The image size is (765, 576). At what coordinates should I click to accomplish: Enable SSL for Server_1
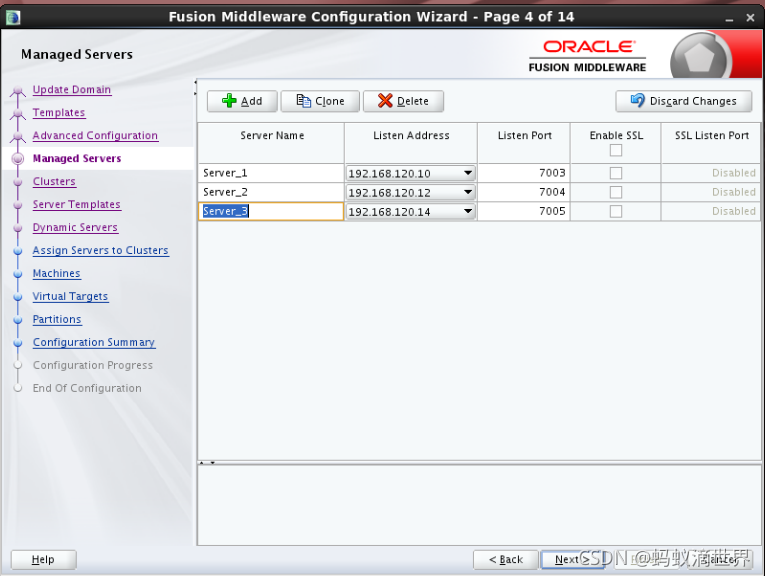coord(616,173)
